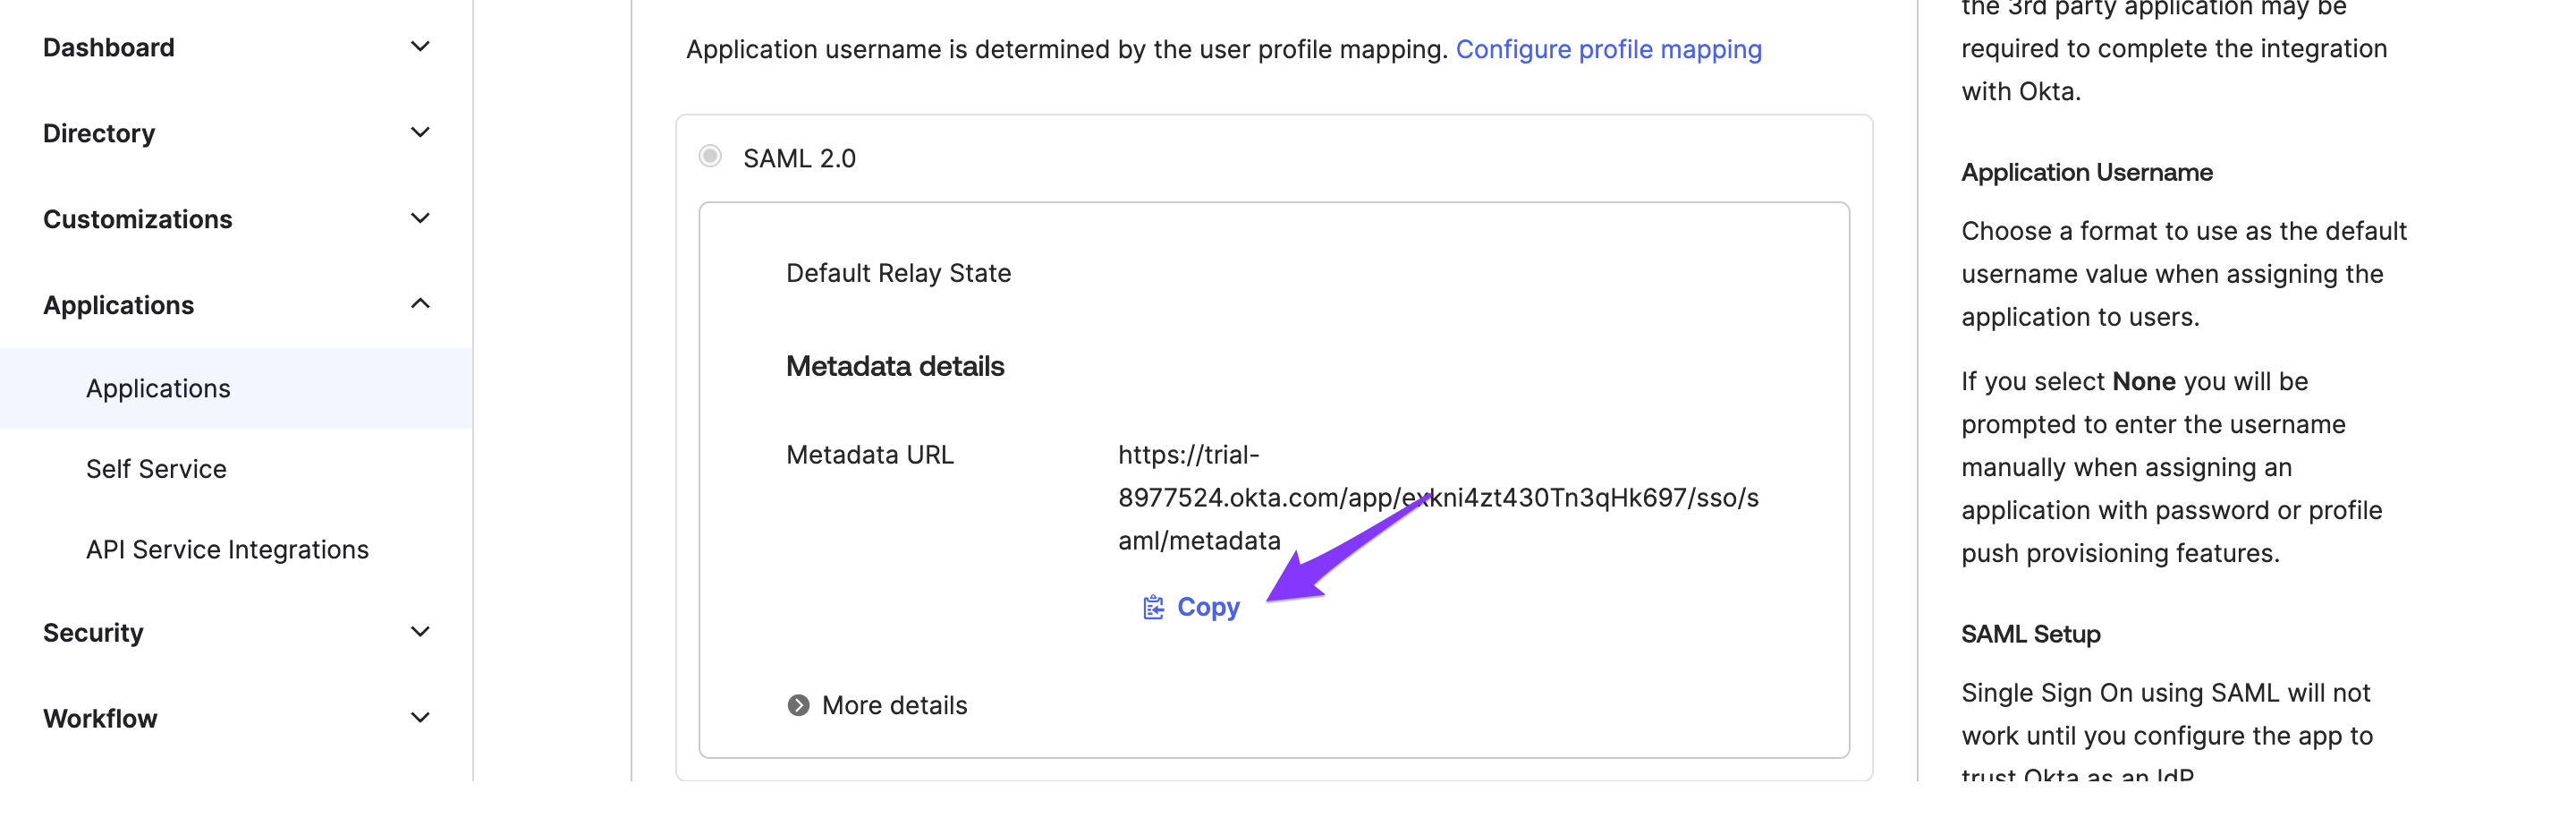Expand the Security section chevron
Viewport: 2576px width, 818px height.
pos(420,632)
